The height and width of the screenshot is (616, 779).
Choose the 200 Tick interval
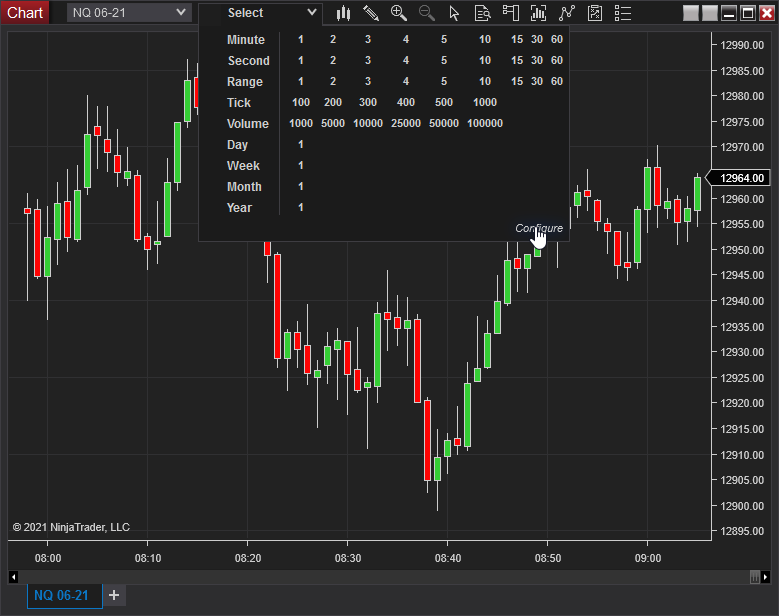[x=333, y=102]
